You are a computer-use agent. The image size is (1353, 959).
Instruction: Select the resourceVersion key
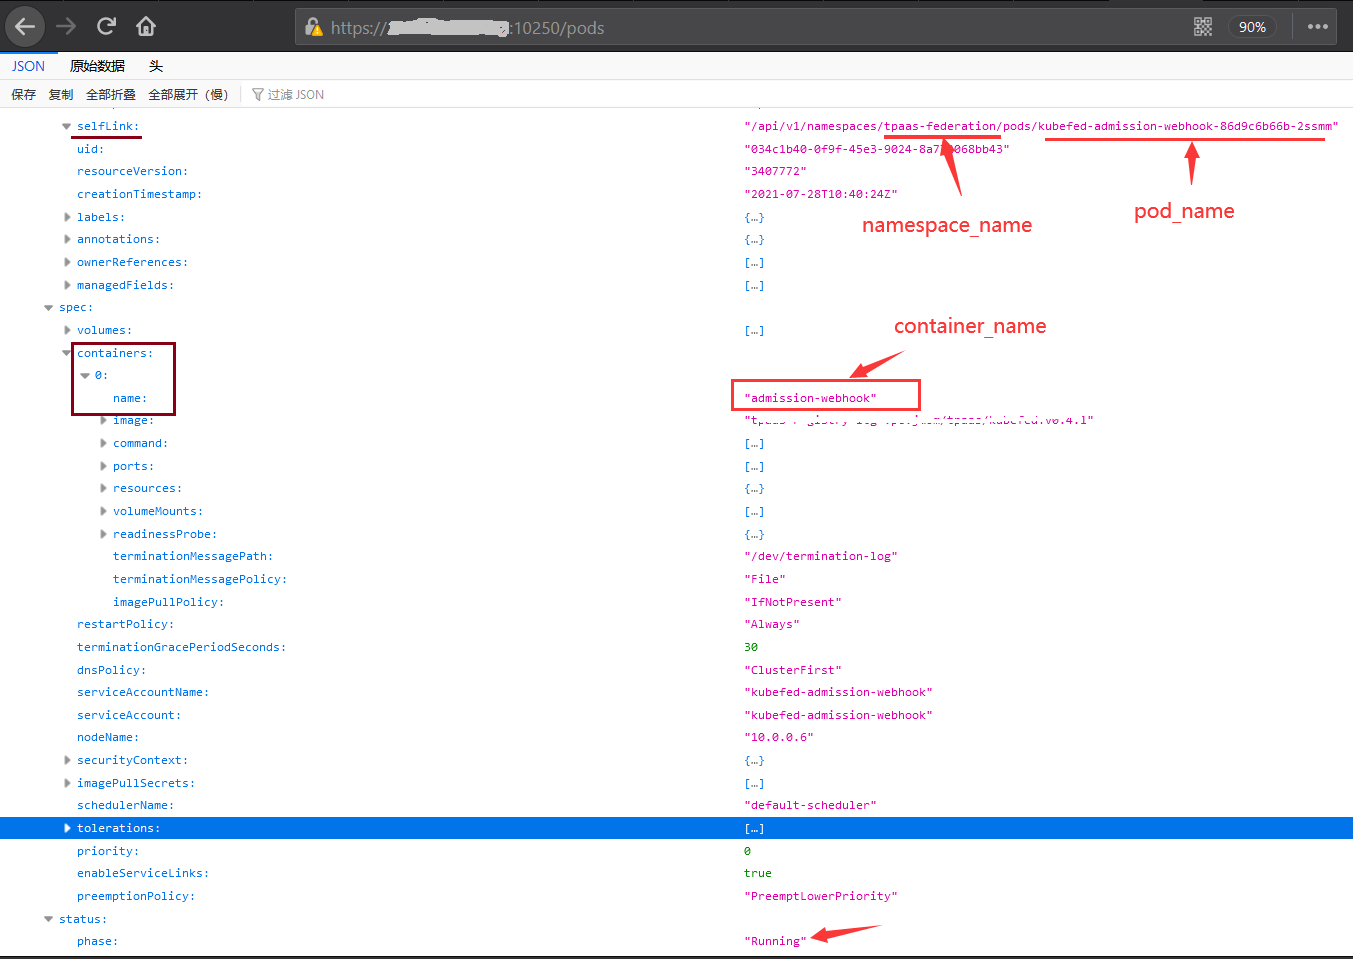pyautogui.click(x=132, y=171)
